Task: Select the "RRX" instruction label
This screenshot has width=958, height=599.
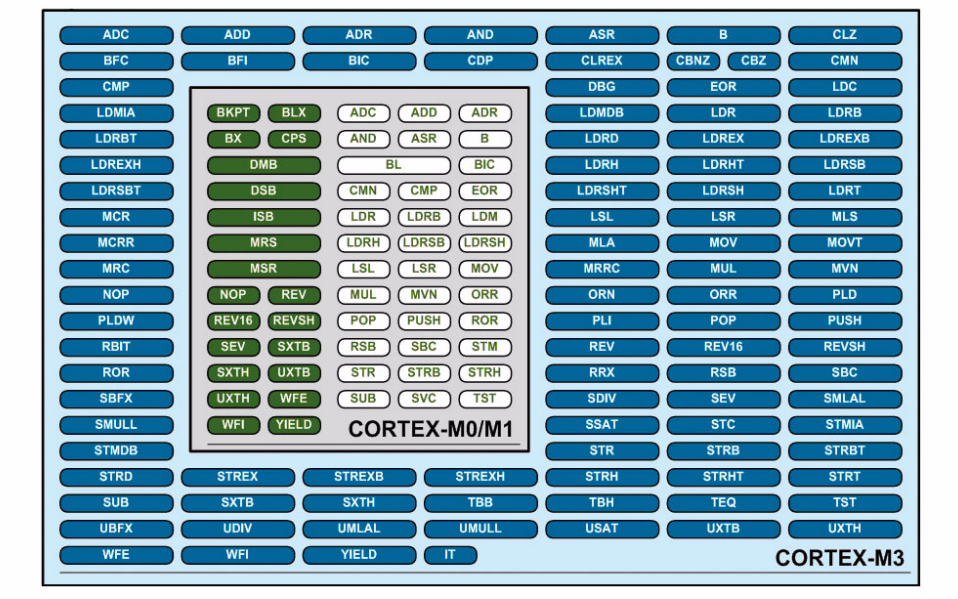Action: 602,373
